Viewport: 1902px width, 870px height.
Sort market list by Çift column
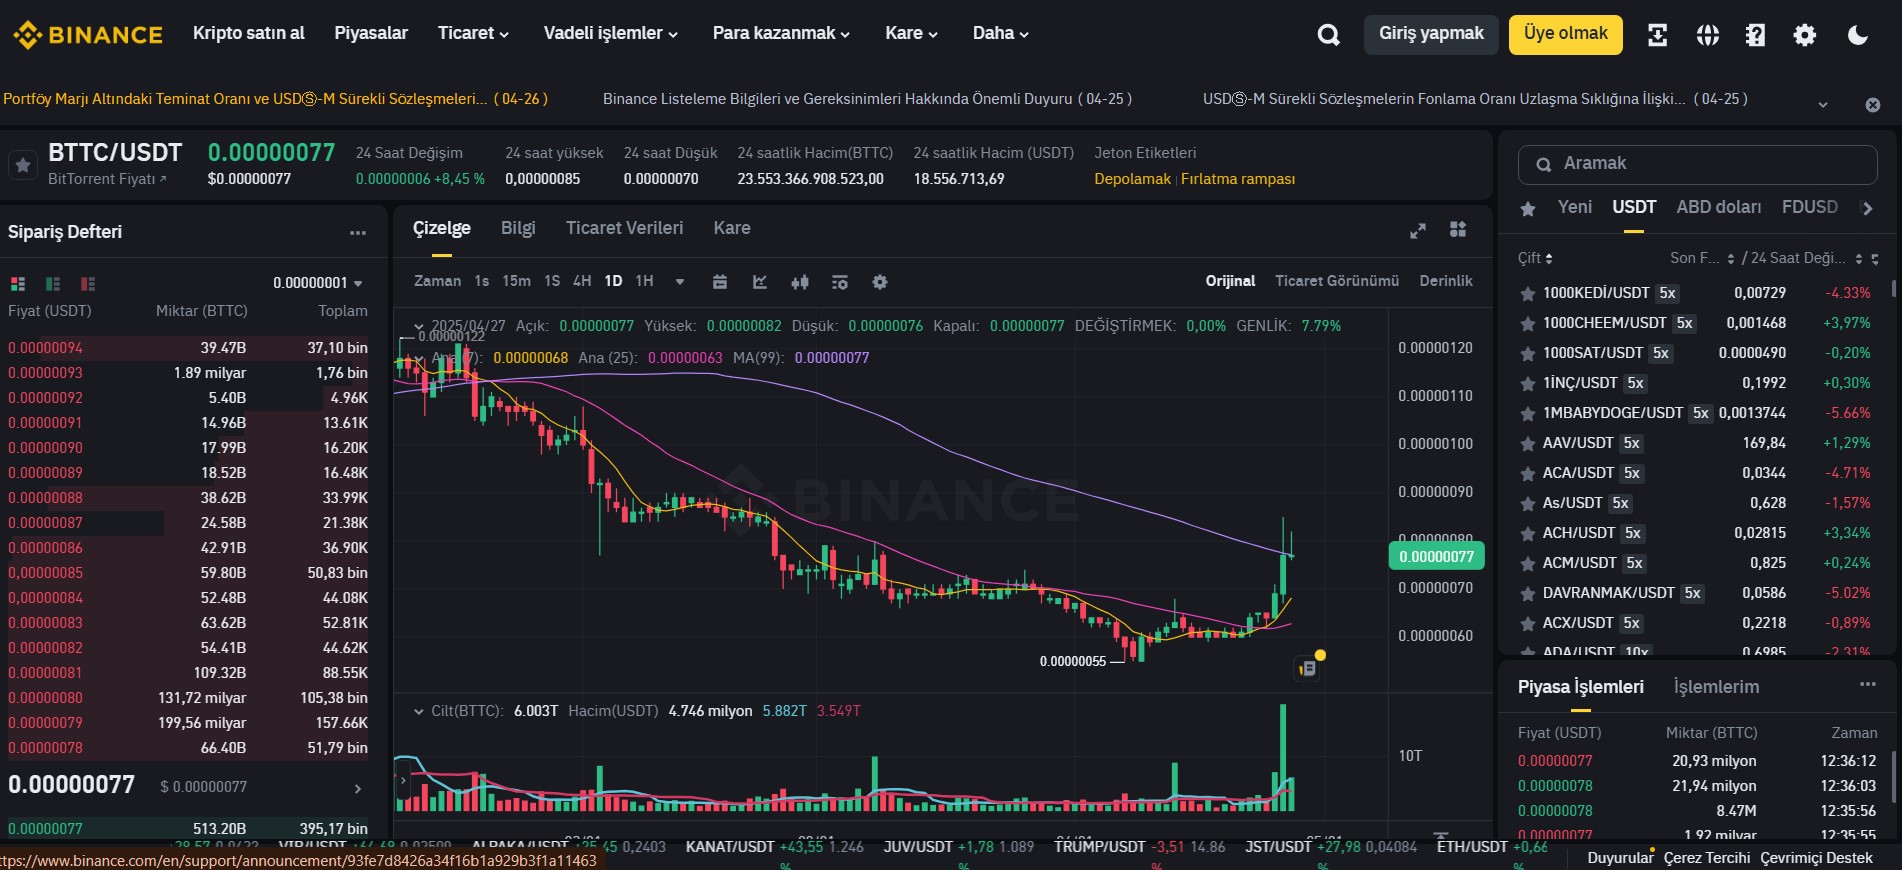tap(1535, 258)
